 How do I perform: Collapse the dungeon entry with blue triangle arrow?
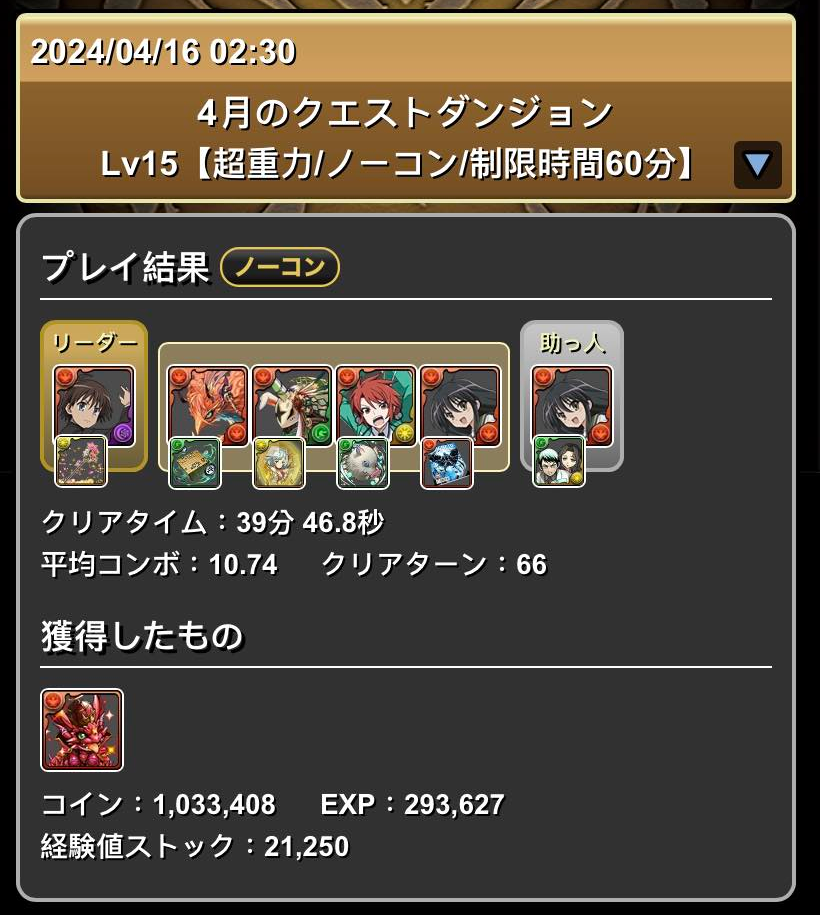click(757, 165)
